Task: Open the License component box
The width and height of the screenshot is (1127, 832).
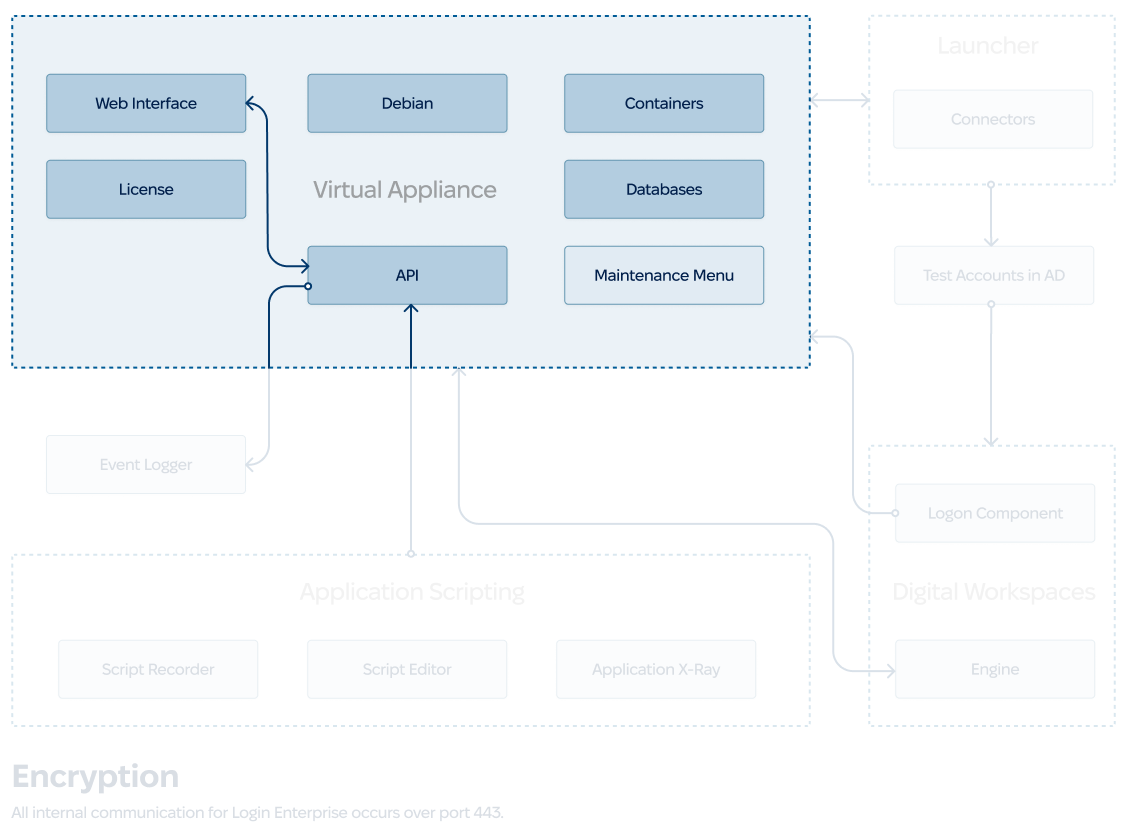Action: 146,189
